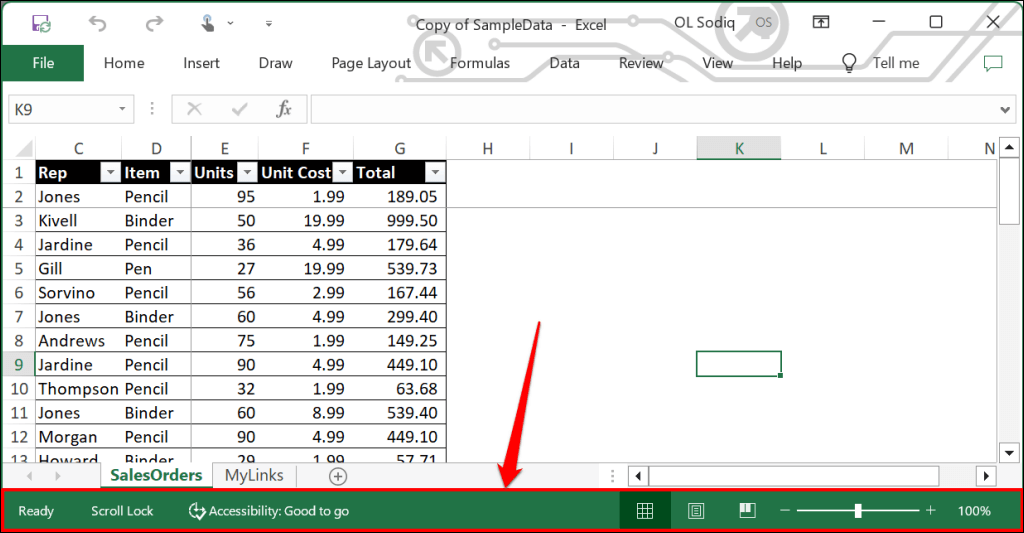Open the File tab
The width and height of the screenshot is (1024, 533).
[43, 63]
